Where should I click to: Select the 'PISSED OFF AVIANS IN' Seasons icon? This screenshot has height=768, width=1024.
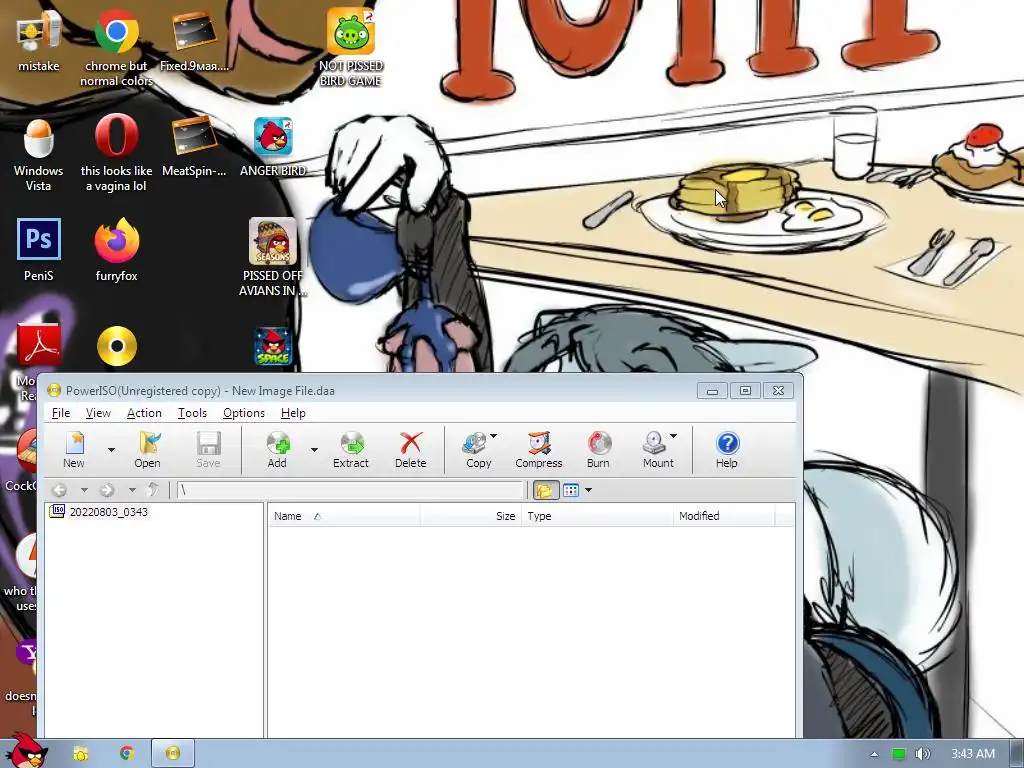coord(273,257)
